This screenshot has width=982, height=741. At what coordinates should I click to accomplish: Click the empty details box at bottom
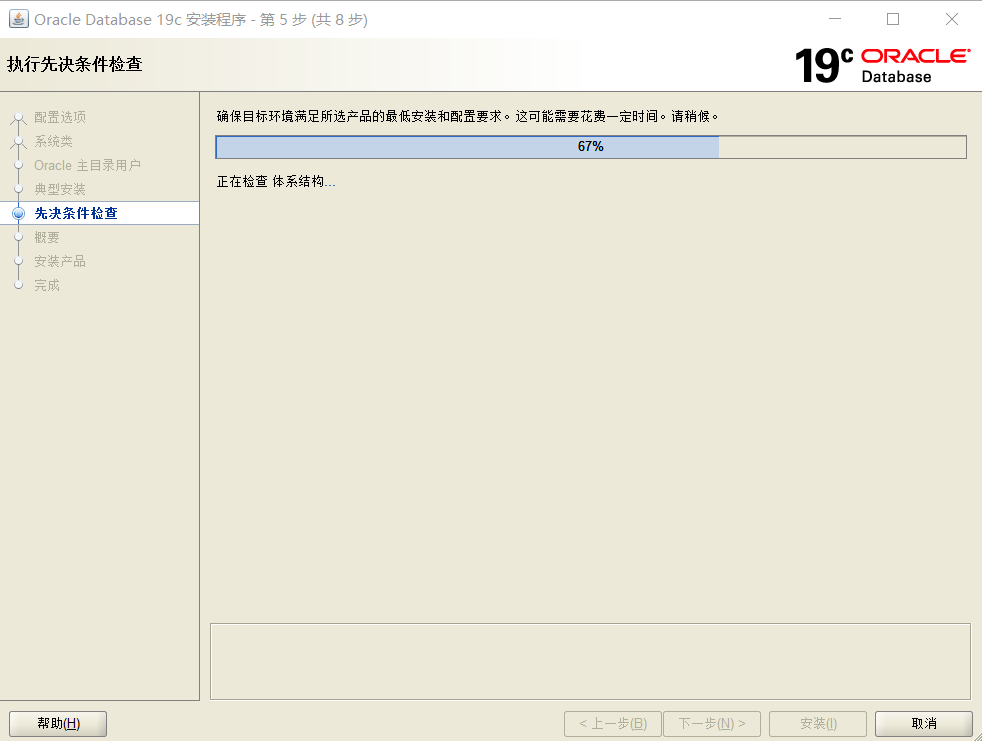point(590,661)
